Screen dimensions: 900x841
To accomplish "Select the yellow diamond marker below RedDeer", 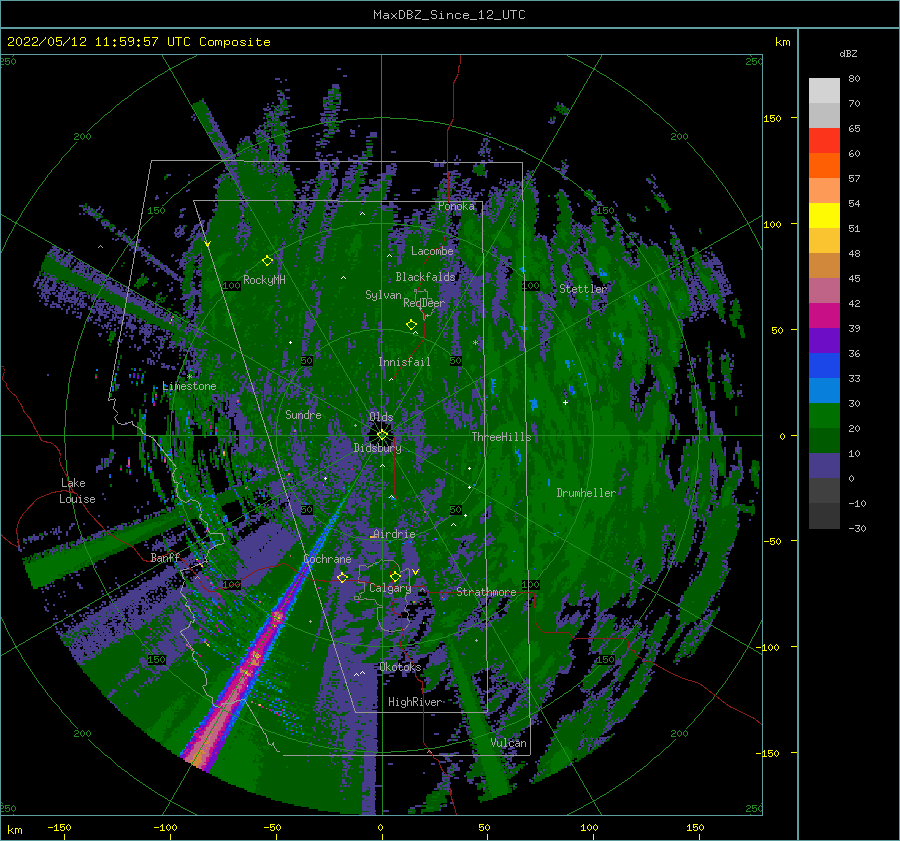I will pos(412,325).
